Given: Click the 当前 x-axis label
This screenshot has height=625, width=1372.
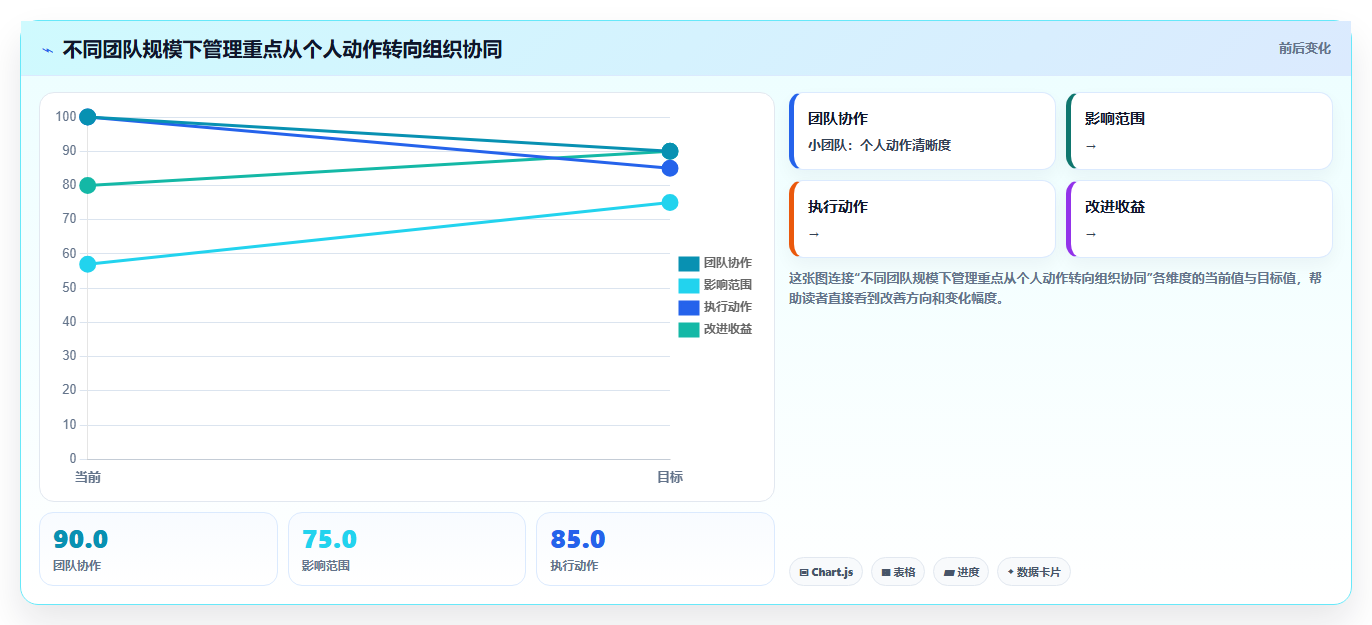Looking at the screenshot, I should [x=88, y=477].
